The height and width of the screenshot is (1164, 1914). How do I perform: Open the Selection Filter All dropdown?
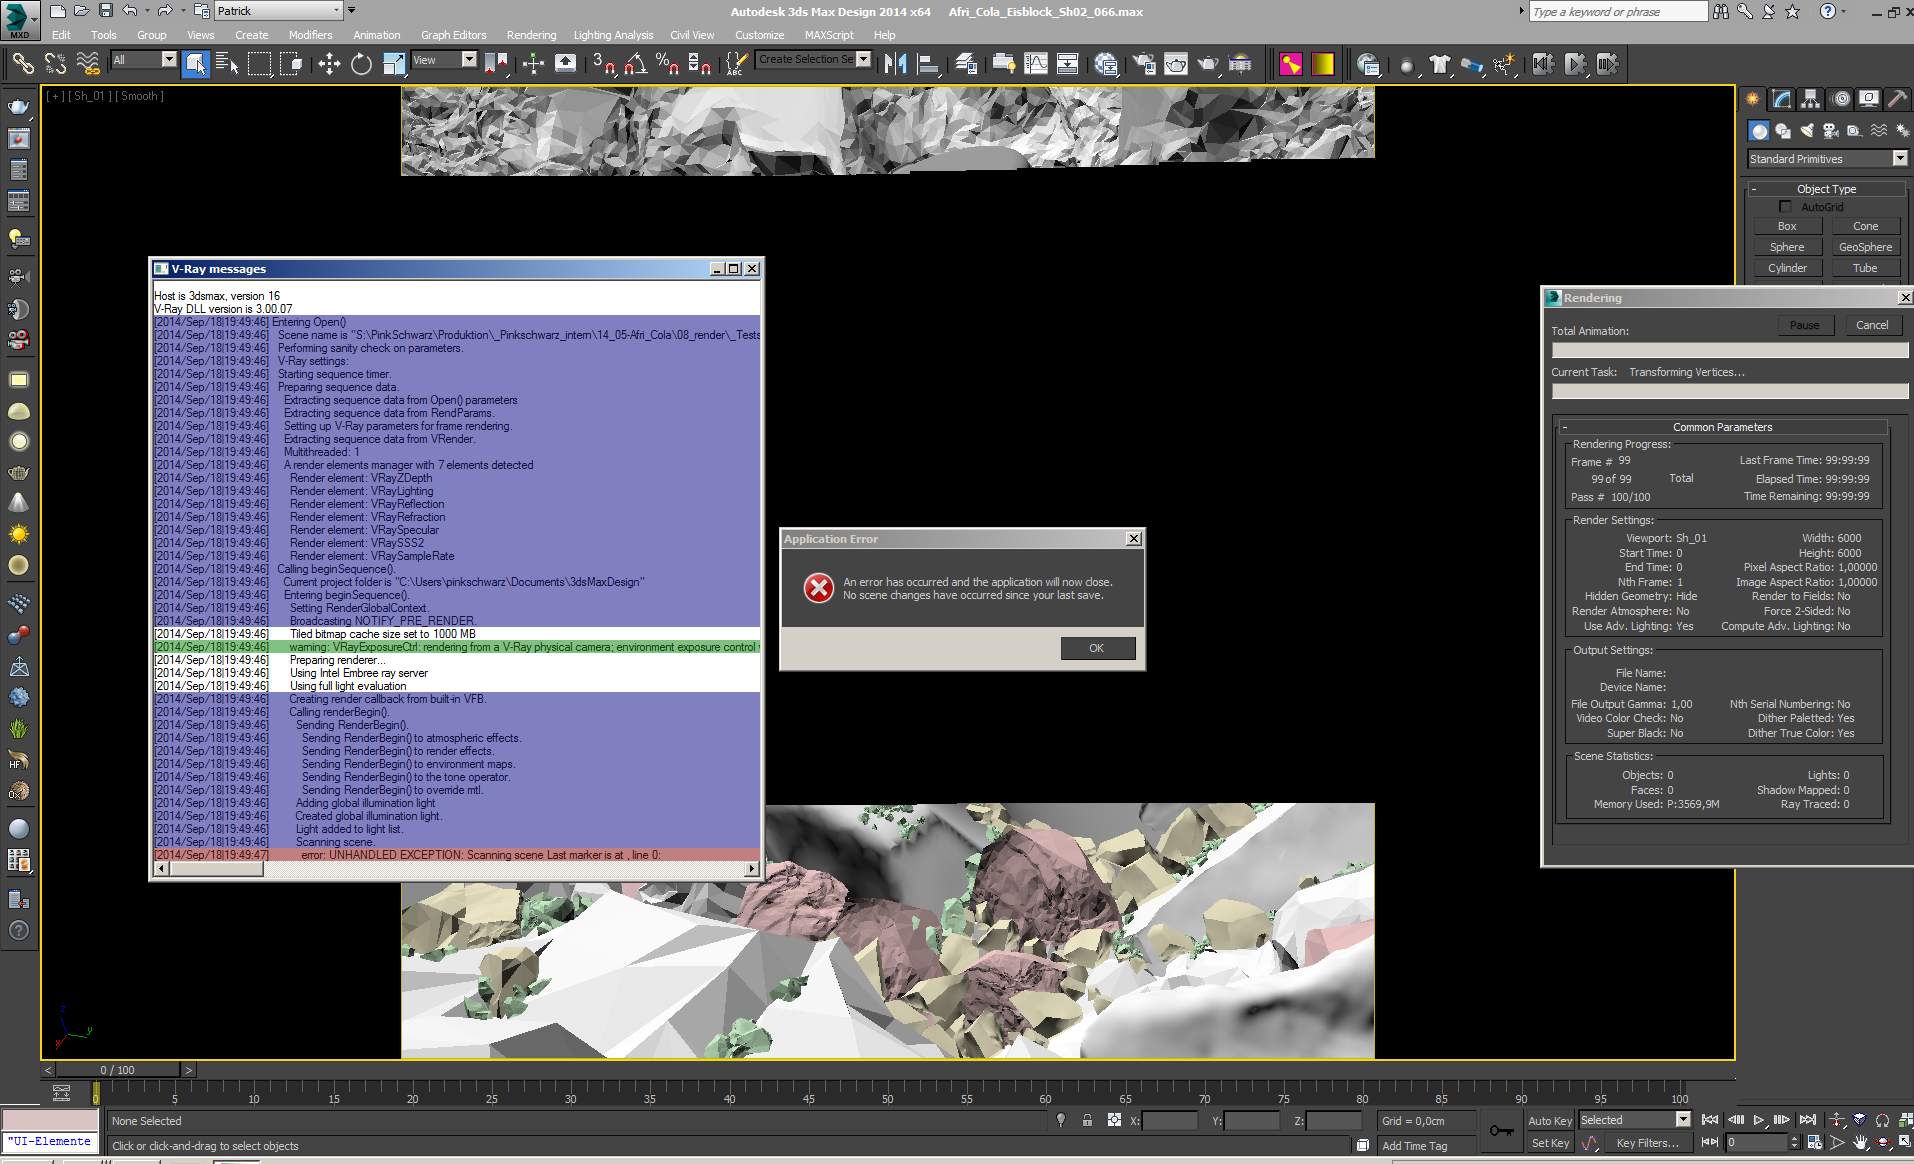[143, 60]
